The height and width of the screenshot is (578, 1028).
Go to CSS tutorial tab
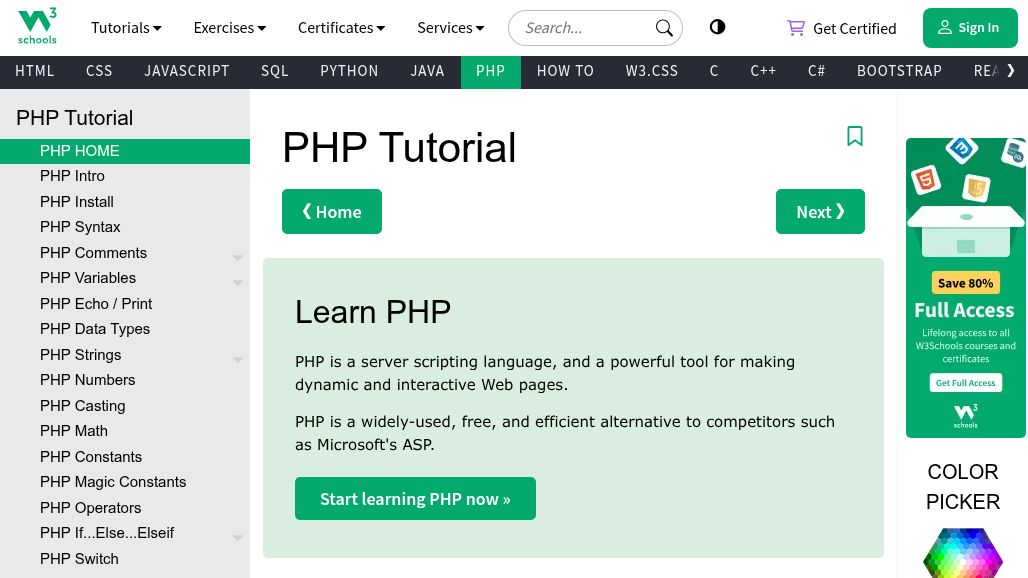click(x=99, y=71)
